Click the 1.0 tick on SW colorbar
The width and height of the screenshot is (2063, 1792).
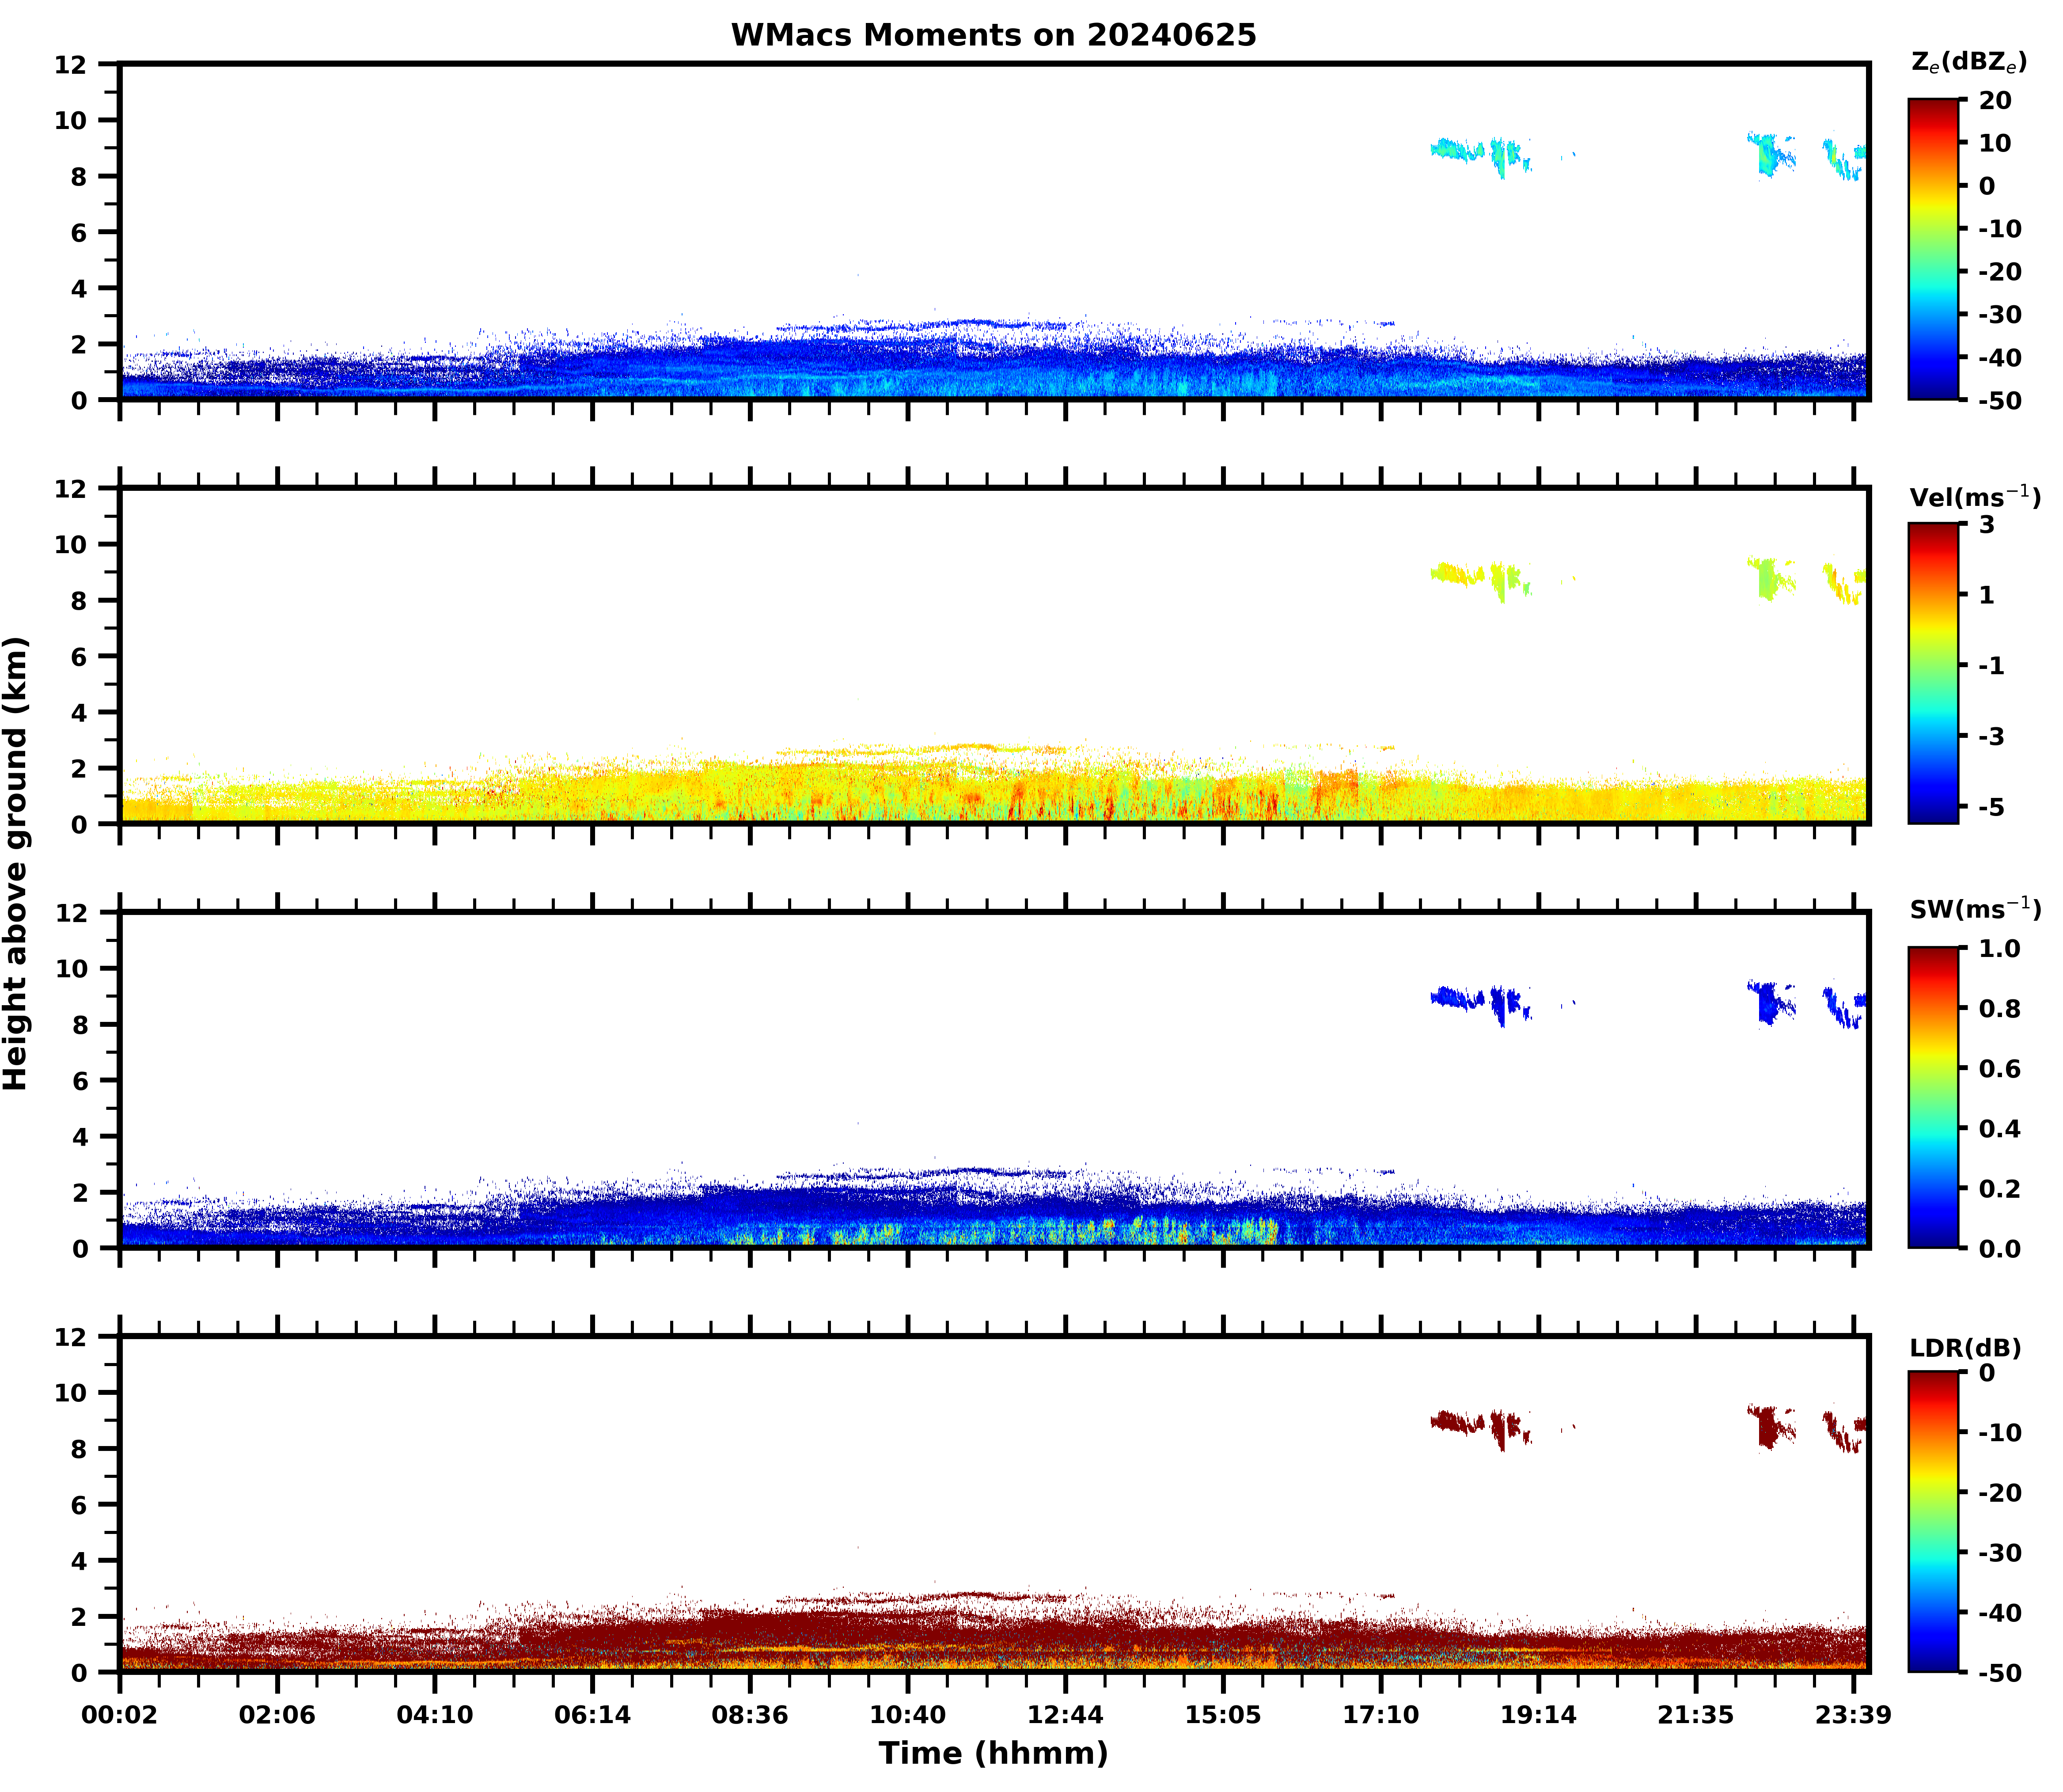coord(1999,948)
